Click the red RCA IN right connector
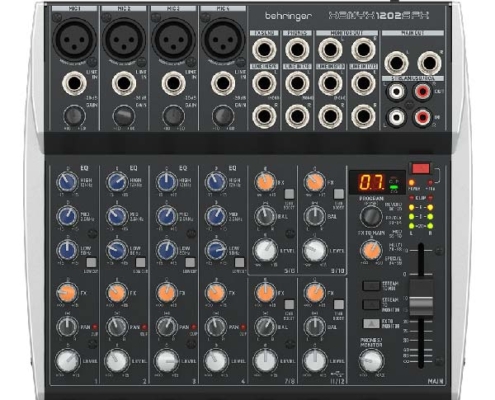 422,117
